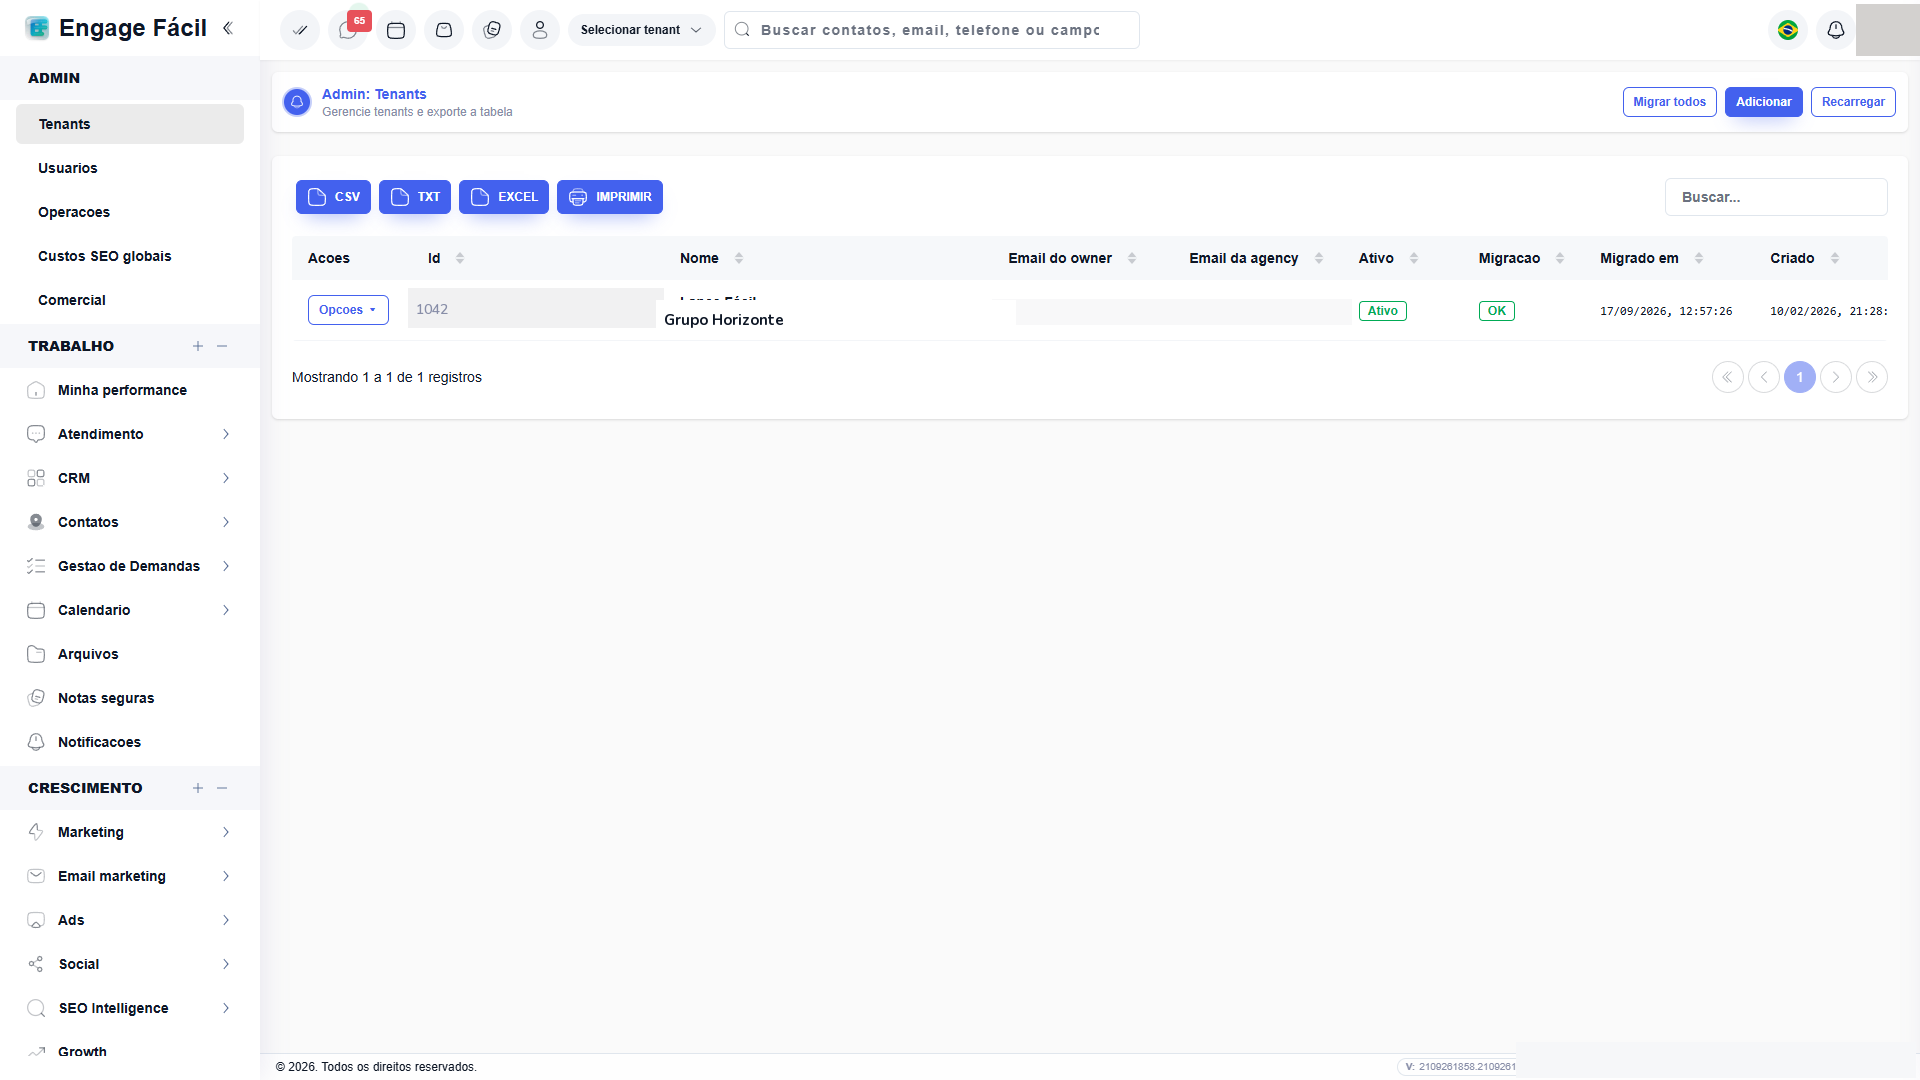Viewport: 1920px width, 1080px height.
Task: Click the Ativo status badge
Action: tap(1383, 311)
